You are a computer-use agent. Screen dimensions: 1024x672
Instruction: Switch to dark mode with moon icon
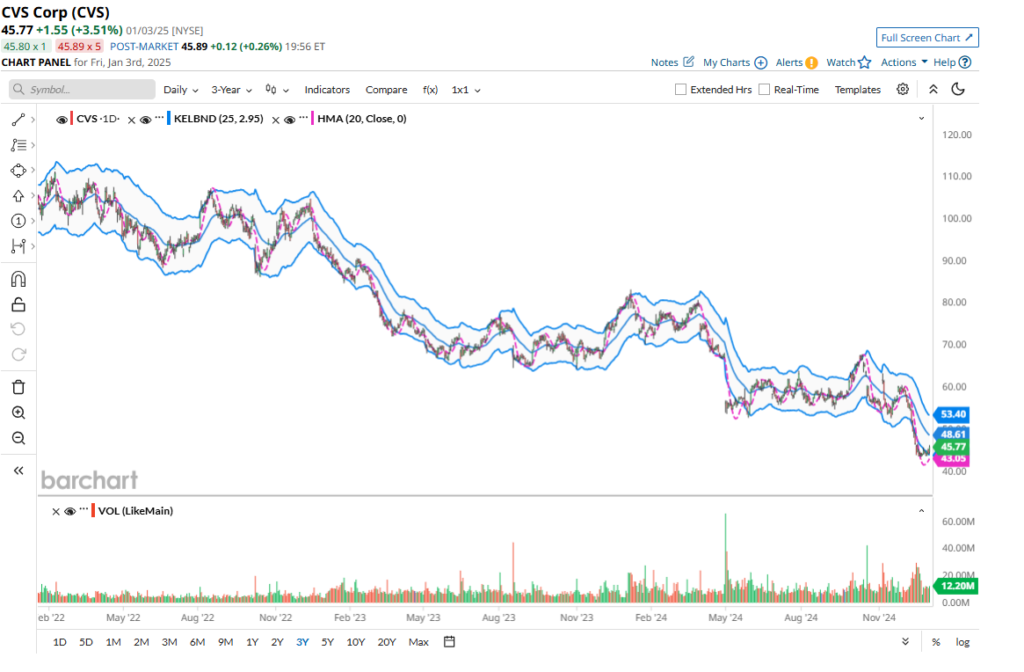tap(958, 89)
